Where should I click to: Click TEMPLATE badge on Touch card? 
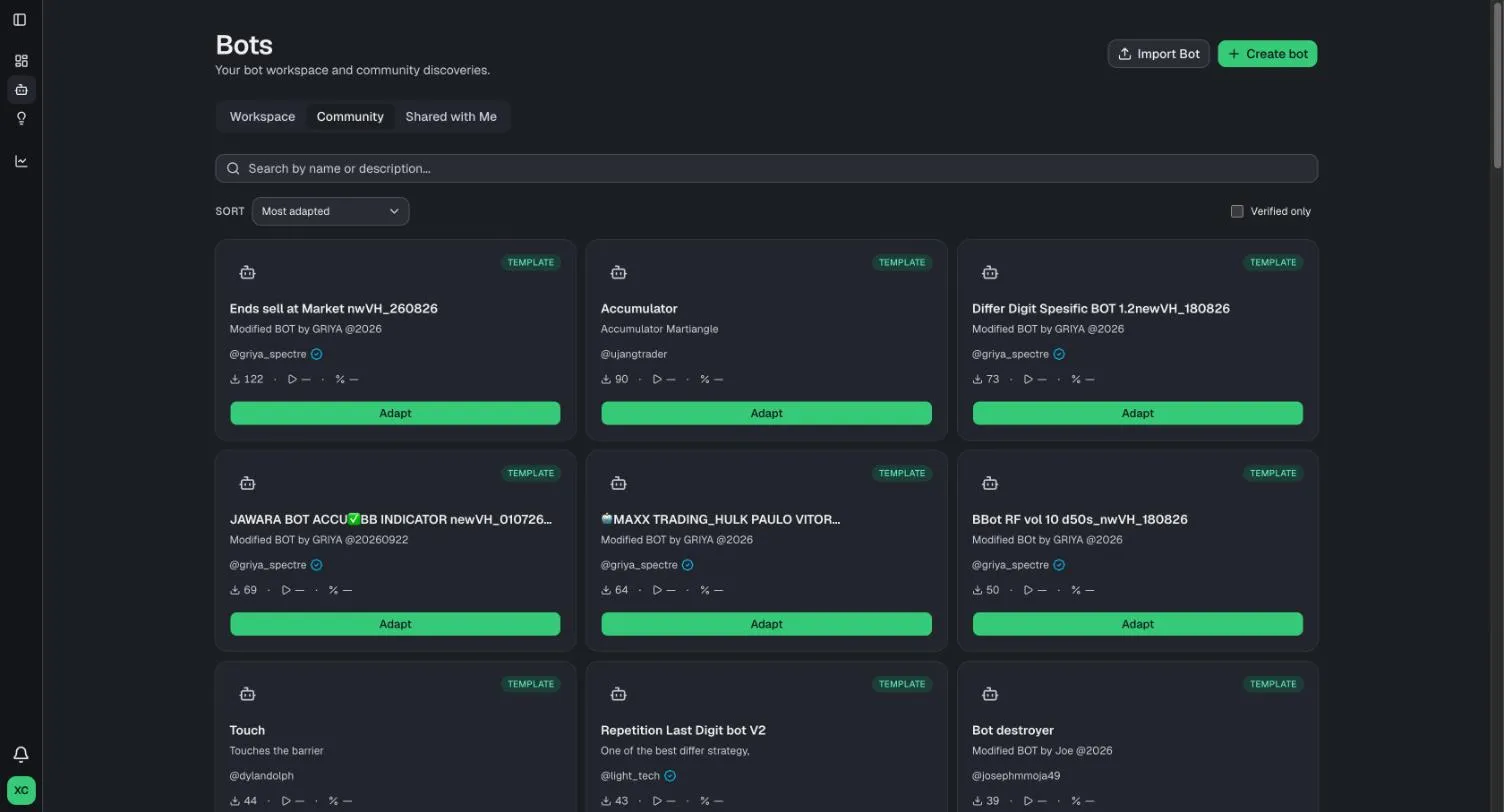pyautogui.click(x=531, y=684)
